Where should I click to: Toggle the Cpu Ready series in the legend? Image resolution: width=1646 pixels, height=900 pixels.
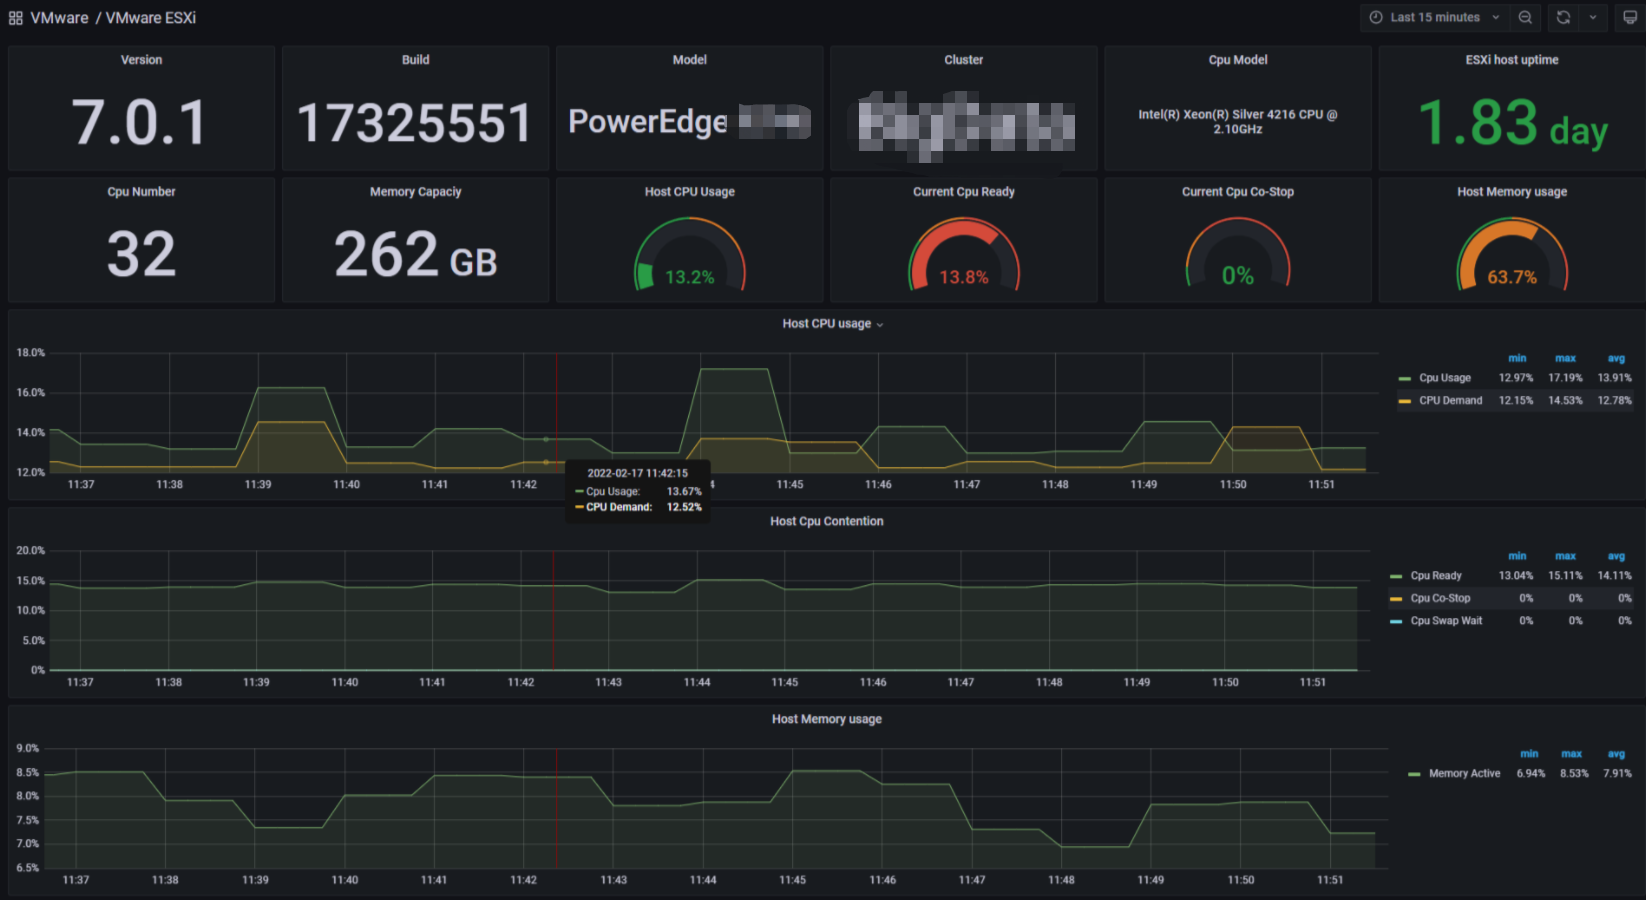pos(1436,576)
